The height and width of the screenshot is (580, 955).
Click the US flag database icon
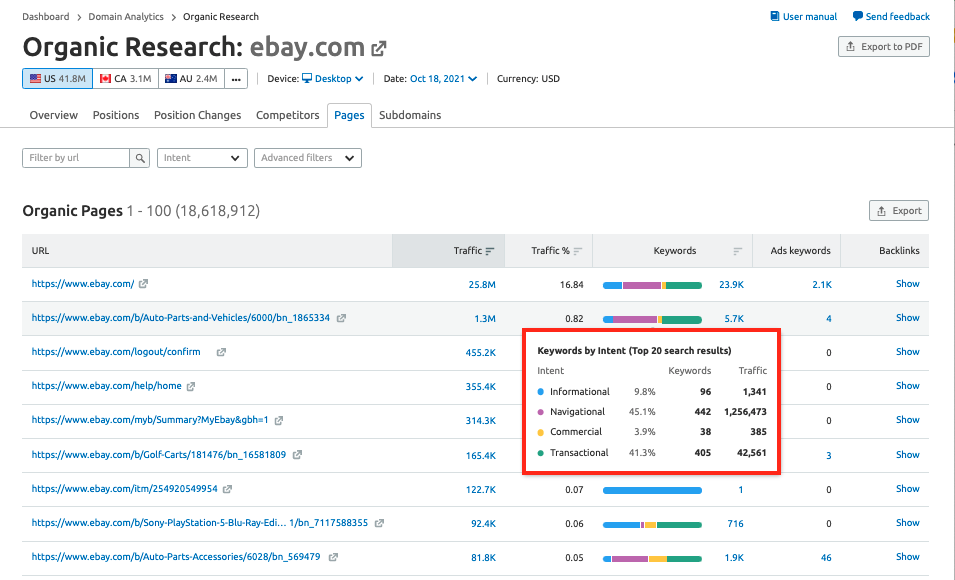[35, 79]
